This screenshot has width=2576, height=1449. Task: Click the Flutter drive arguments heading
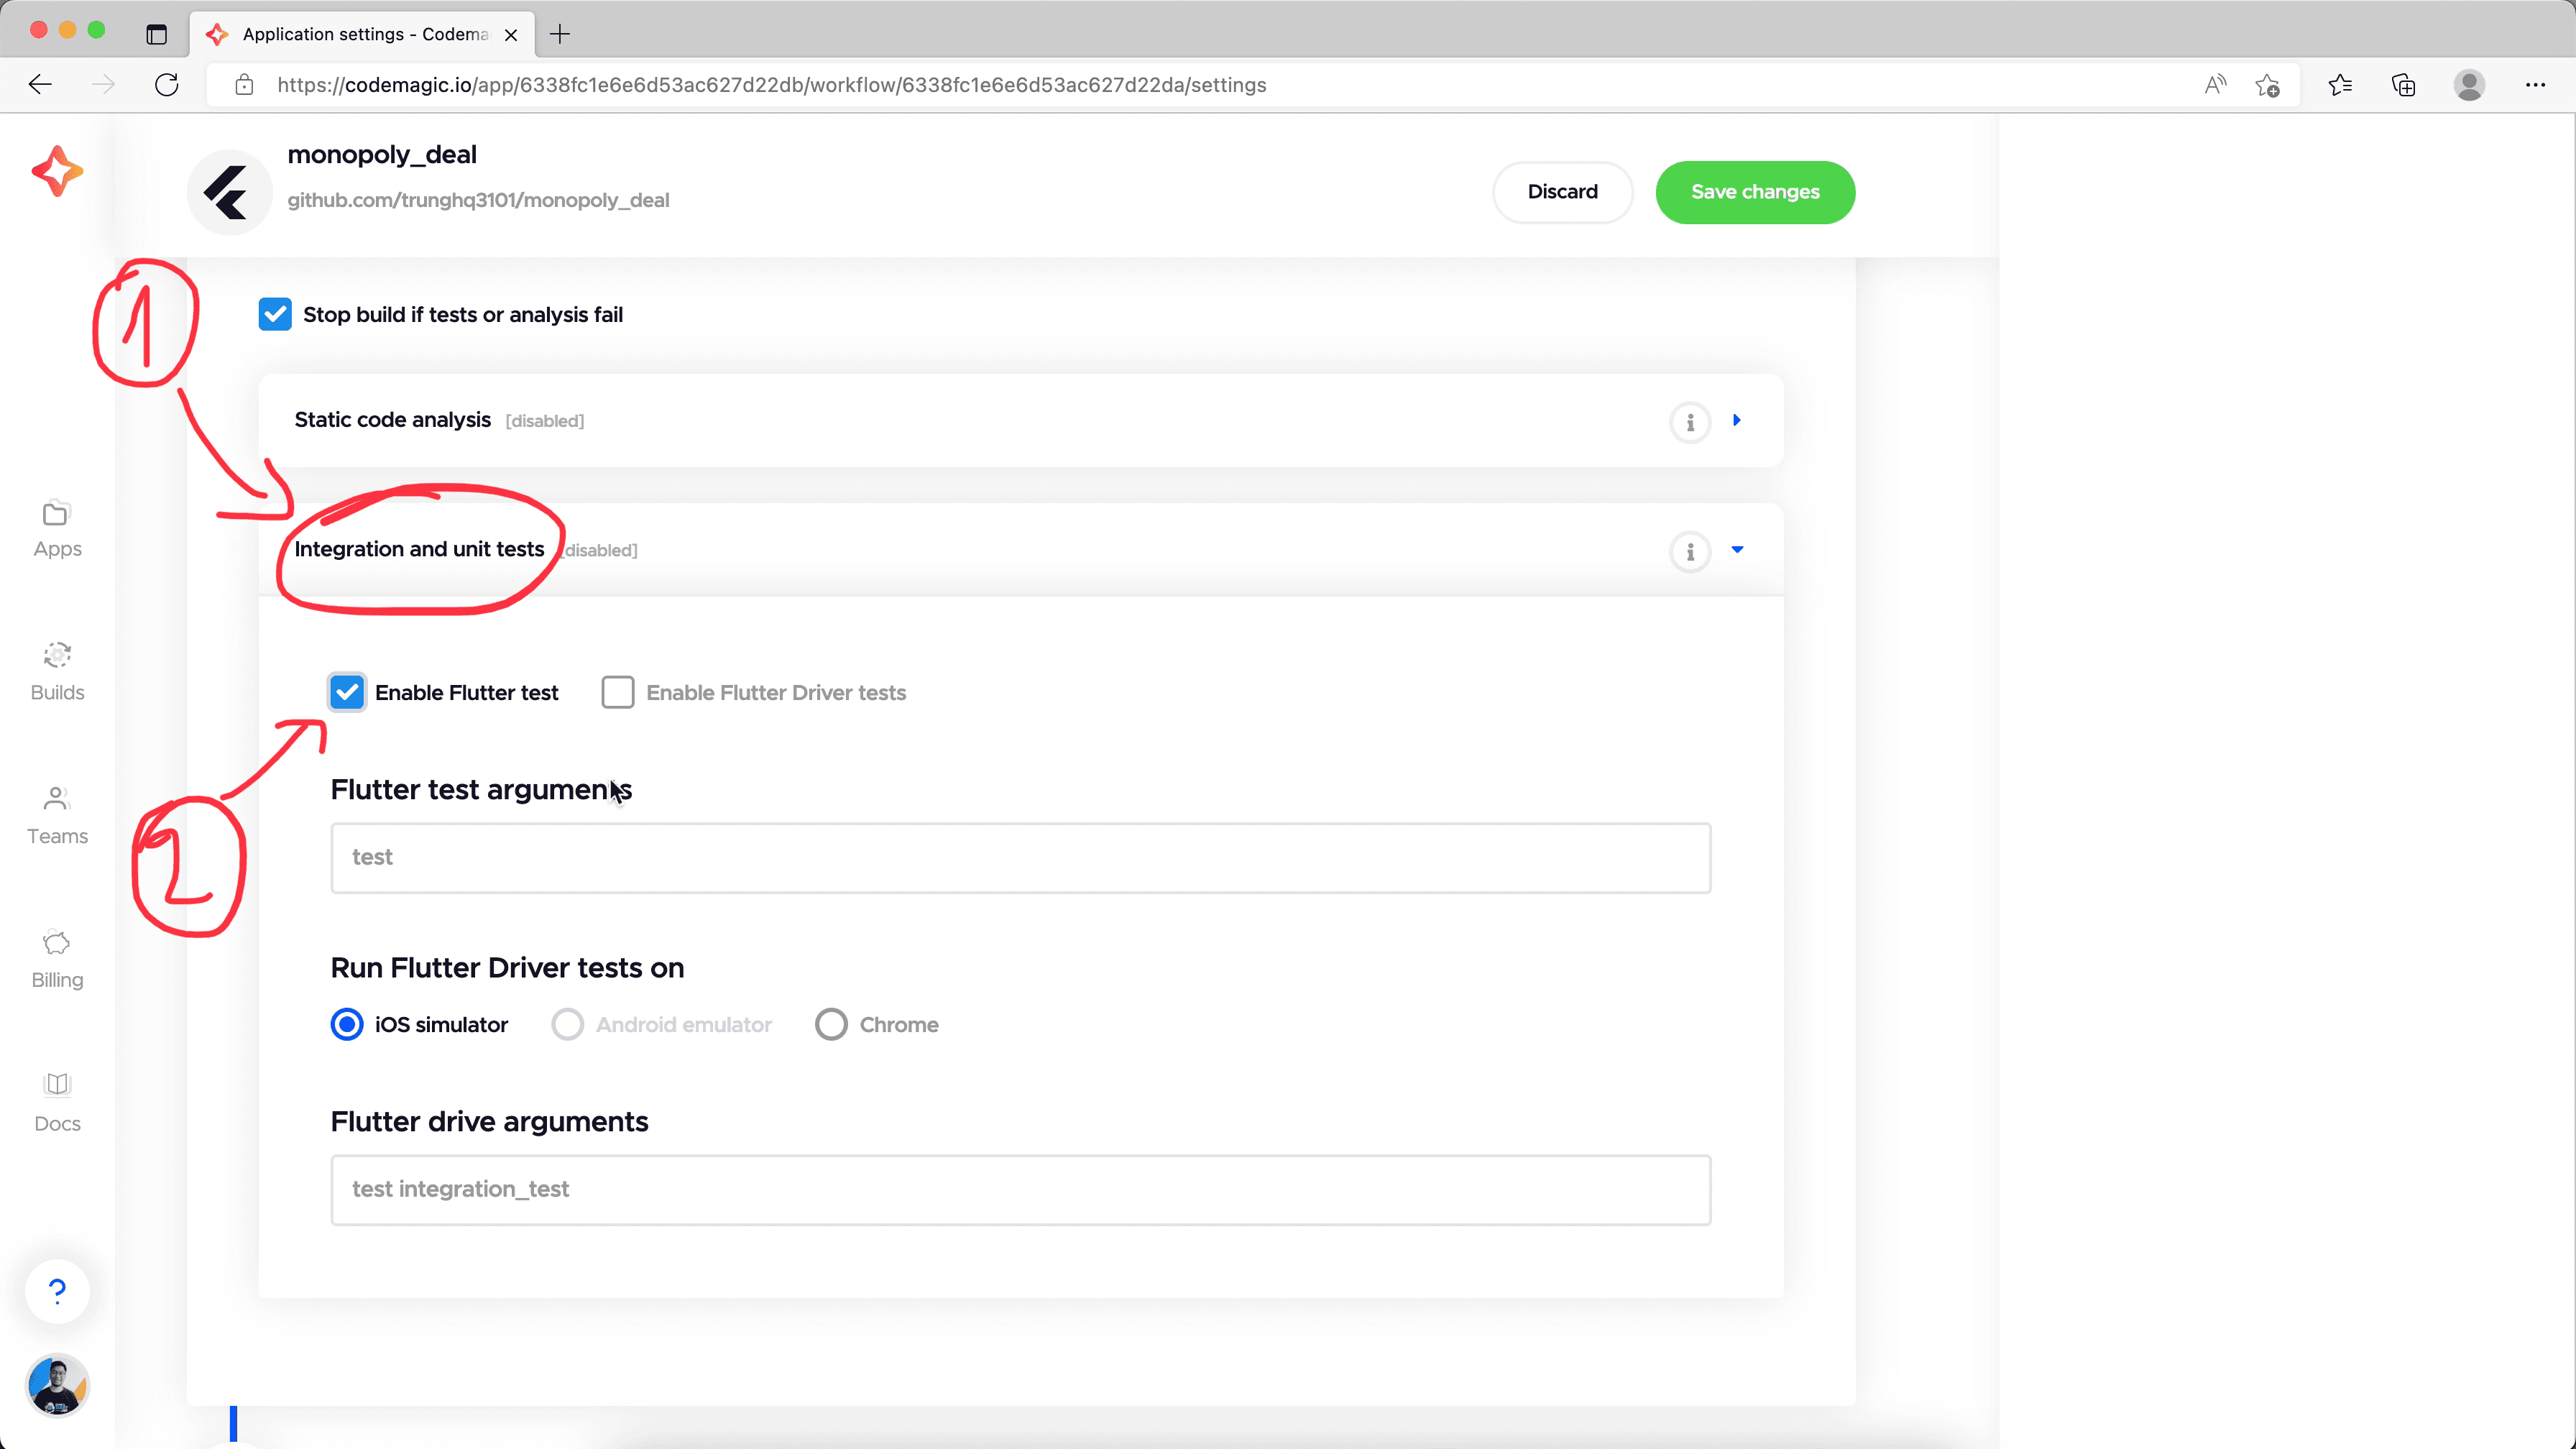(x=489, y=1122)
